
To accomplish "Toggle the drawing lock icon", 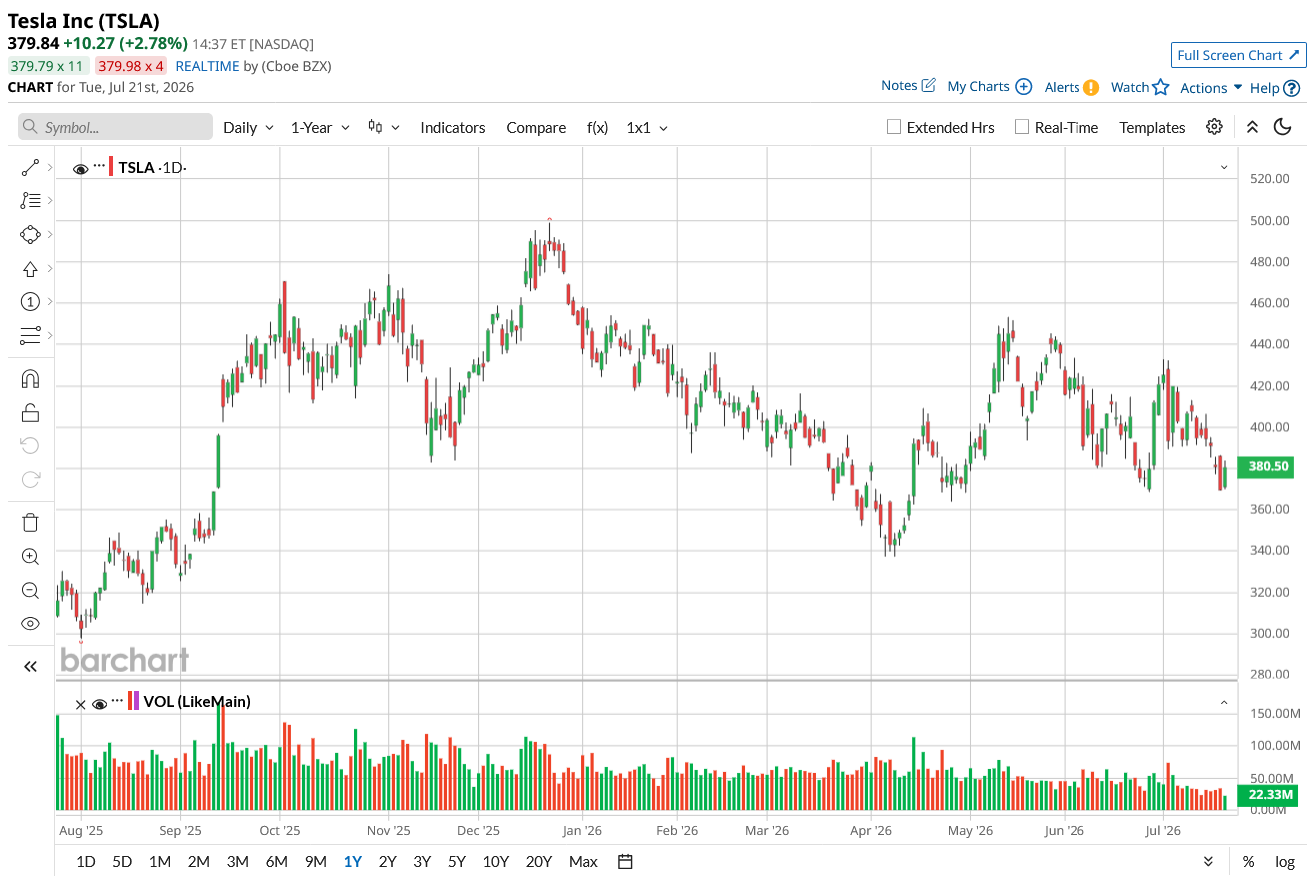I will click(30, 412).
